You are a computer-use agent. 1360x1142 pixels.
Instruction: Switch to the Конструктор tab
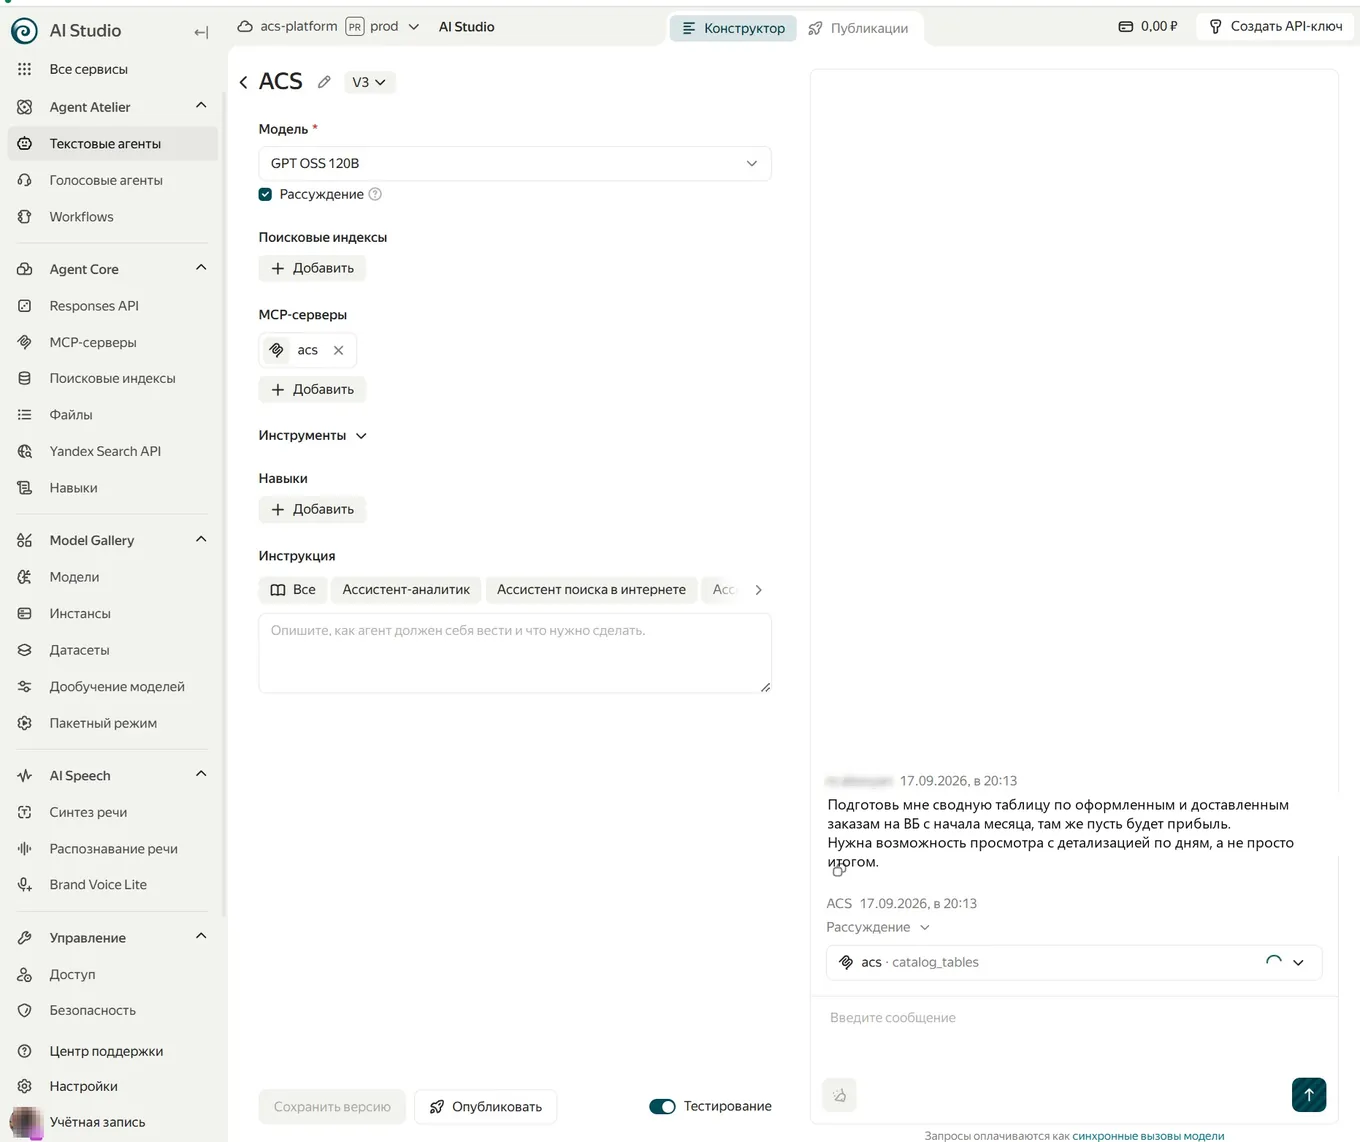point(733,28)
